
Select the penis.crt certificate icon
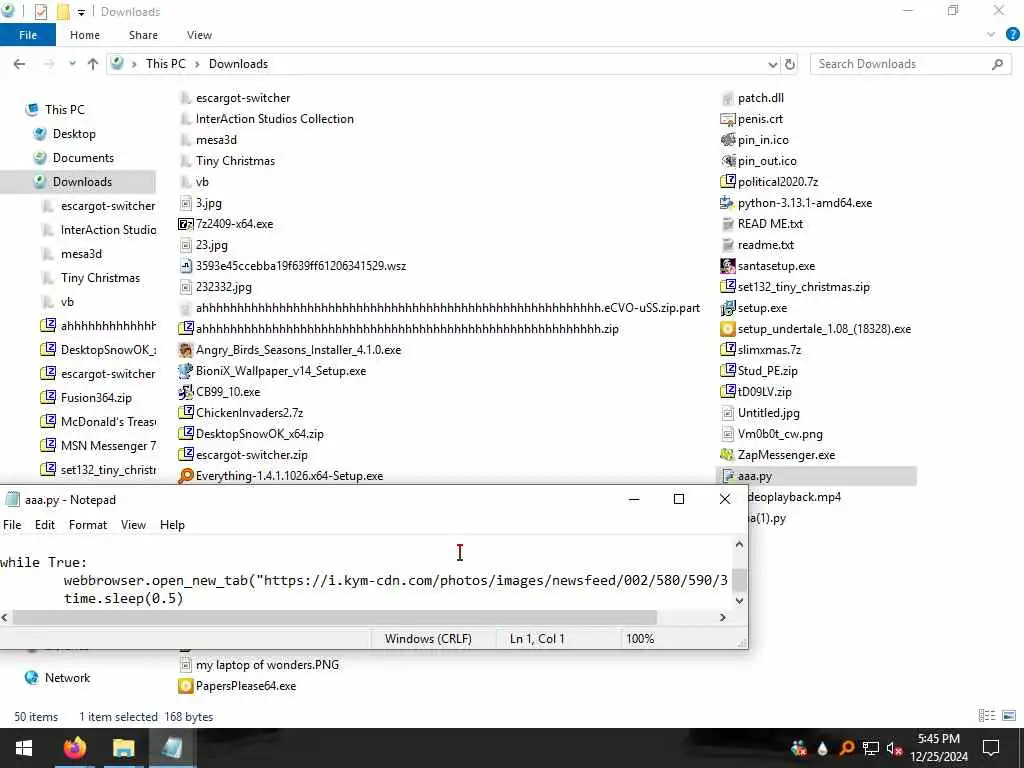coord(728,119)
